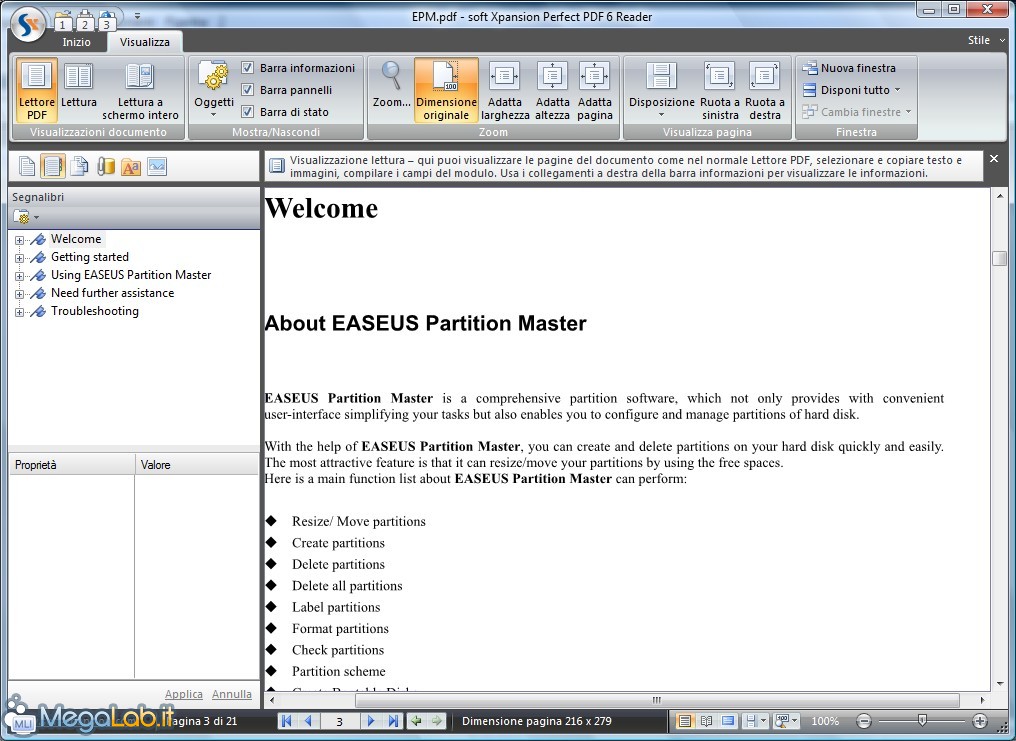Select open-book page layout in status bar
1016x741 pixels.
pyautogui.click(x=706, y=720)
